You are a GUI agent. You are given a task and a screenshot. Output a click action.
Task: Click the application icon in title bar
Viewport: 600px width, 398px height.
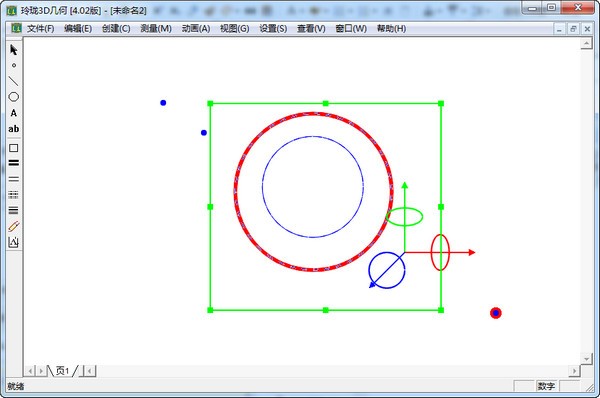point(11,10)
